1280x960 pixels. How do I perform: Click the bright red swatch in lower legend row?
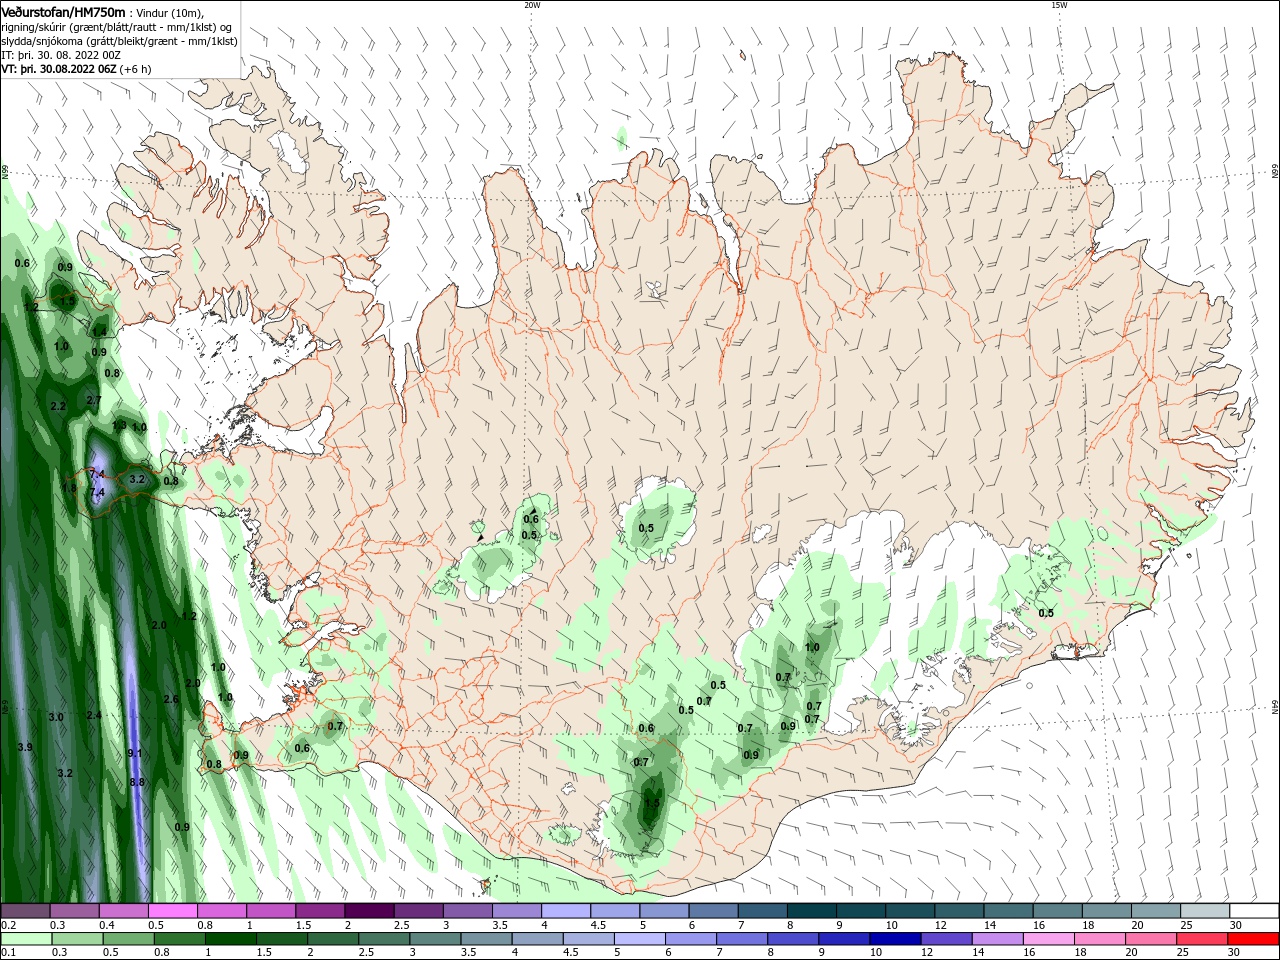click(1254, 939)
